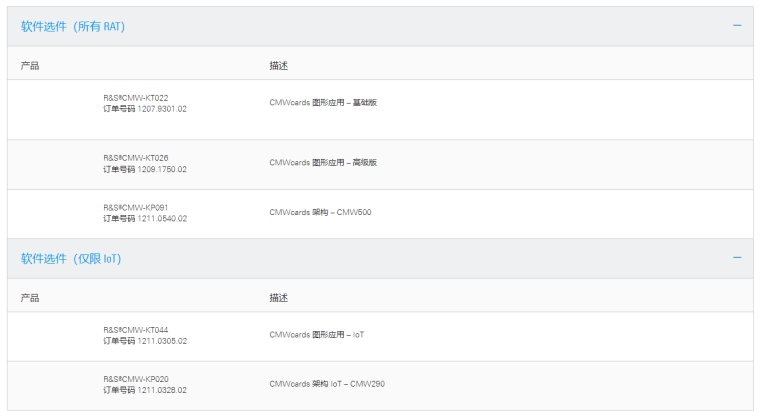Click the 软件选件 (仅限 IoT) section title

pos(70,258)
